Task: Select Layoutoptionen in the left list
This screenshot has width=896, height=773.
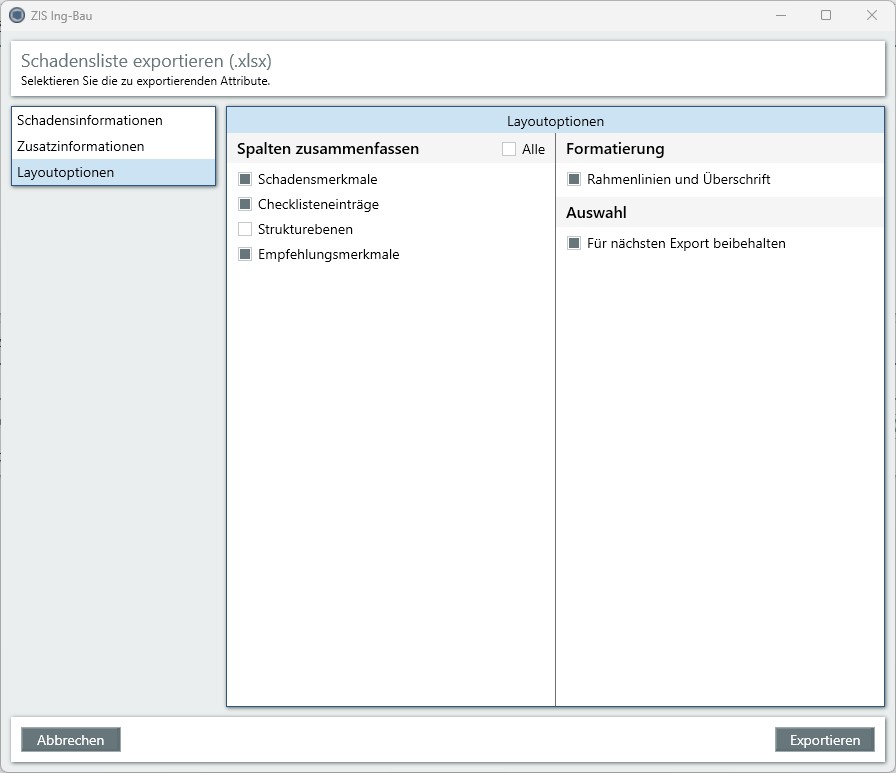Action: (x=66, y=172)
